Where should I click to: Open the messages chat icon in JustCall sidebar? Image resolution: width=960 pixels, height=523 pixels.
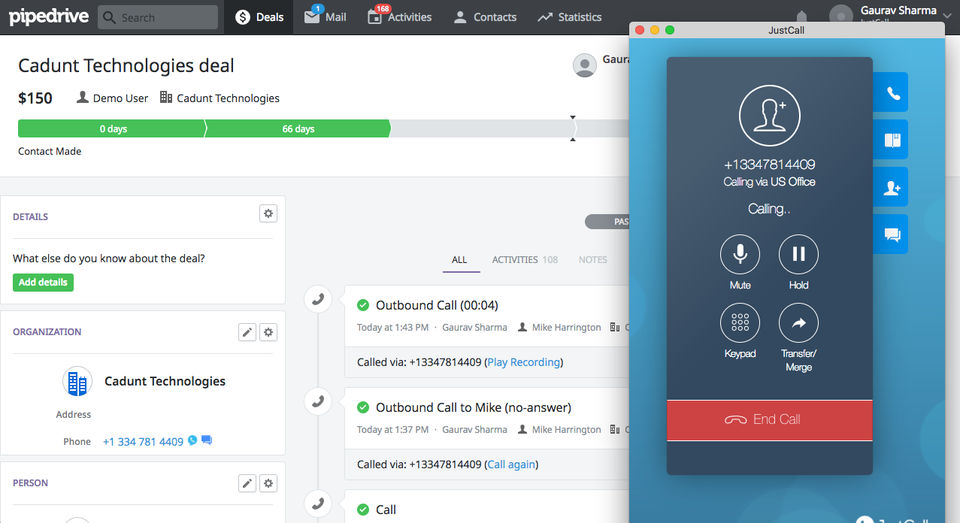[x=892, y=235]
